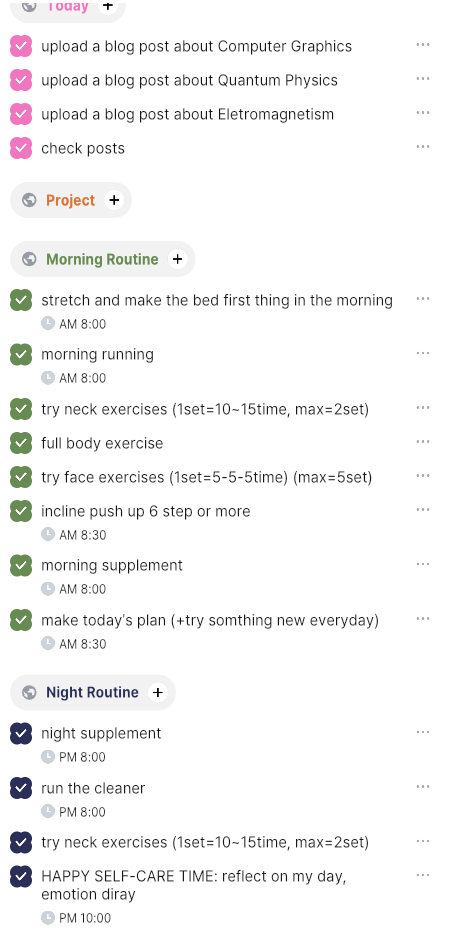Click the globe icon beside Morning Routine

[x=29, y=259]
